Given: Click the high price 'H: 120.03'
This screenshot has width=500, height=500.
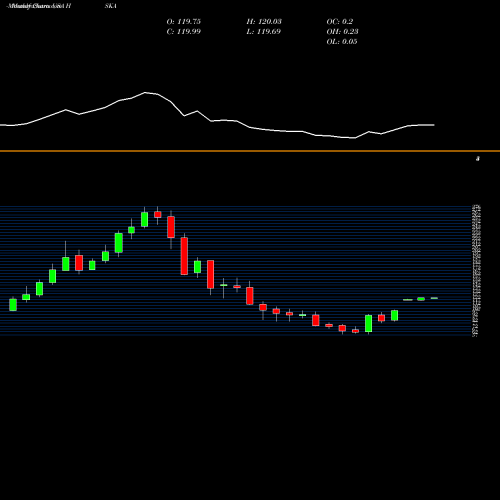Looking at the screenshot, I should (264, 22).
